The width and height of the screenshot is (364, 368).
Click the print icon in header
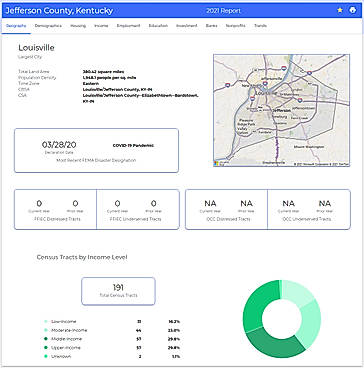(353, 10)
